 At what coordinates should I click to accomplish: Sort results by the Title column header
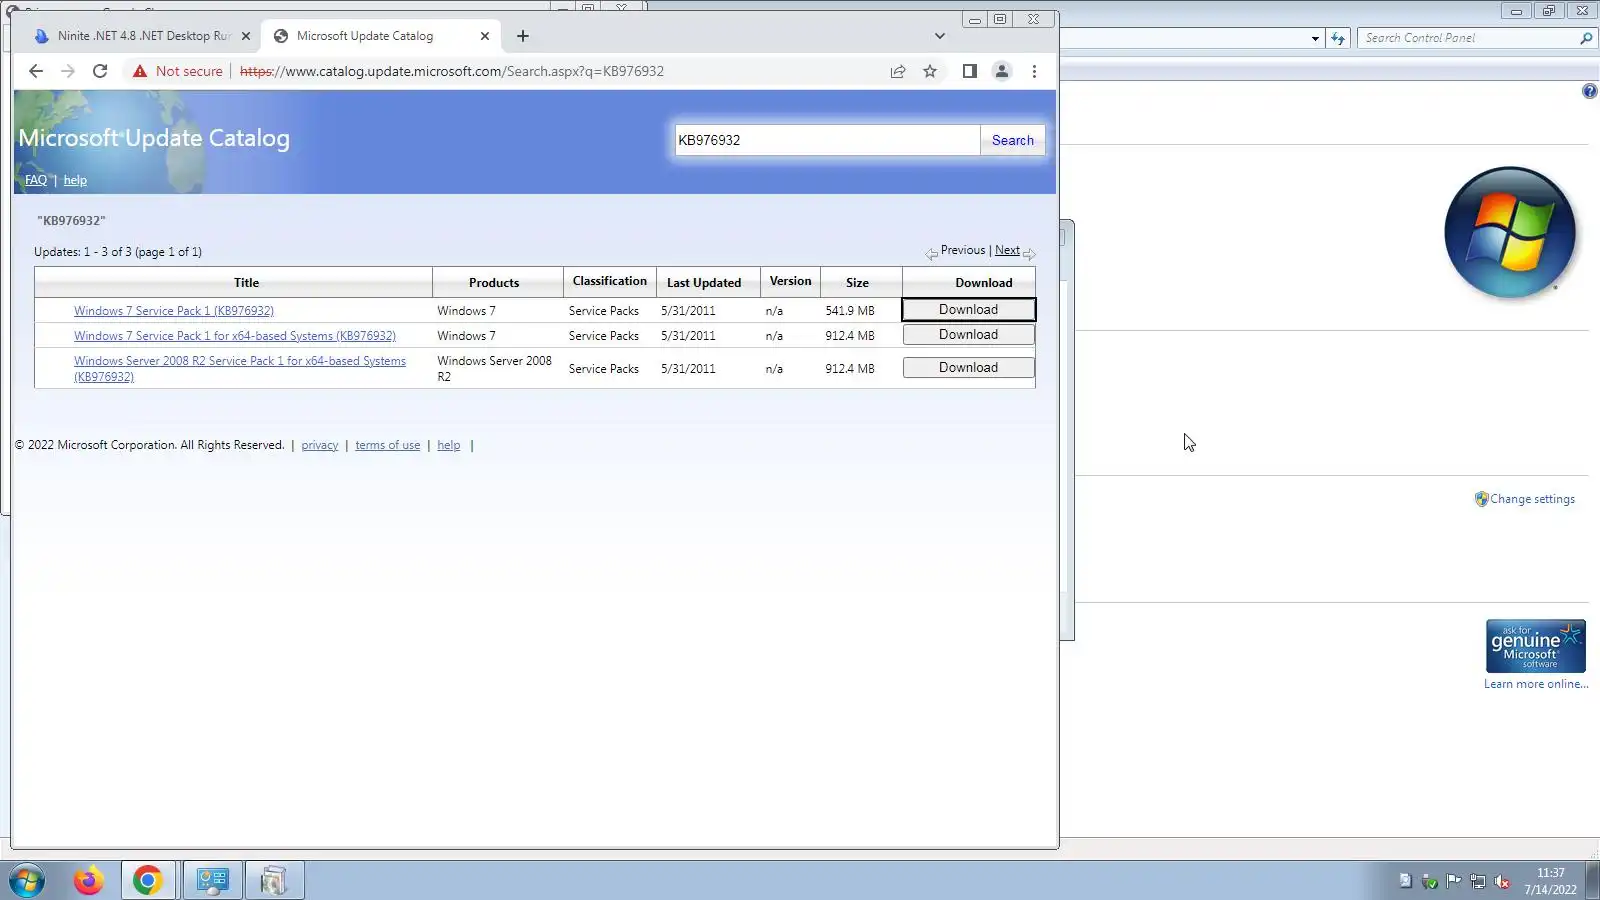[x=246, y=283]
